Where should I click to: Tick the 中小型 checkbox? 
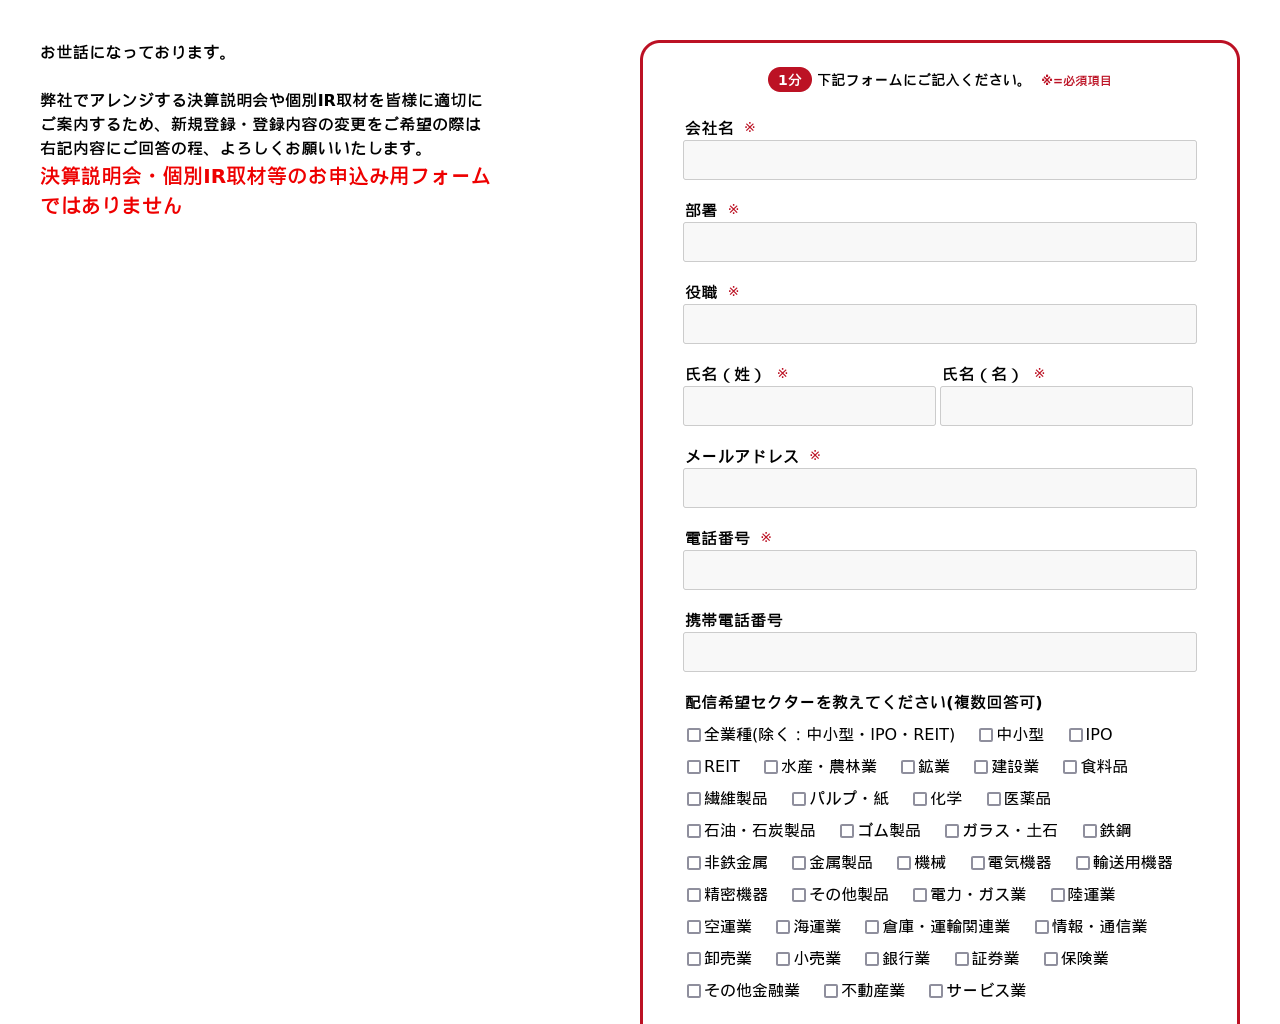(x=986, y=735)
